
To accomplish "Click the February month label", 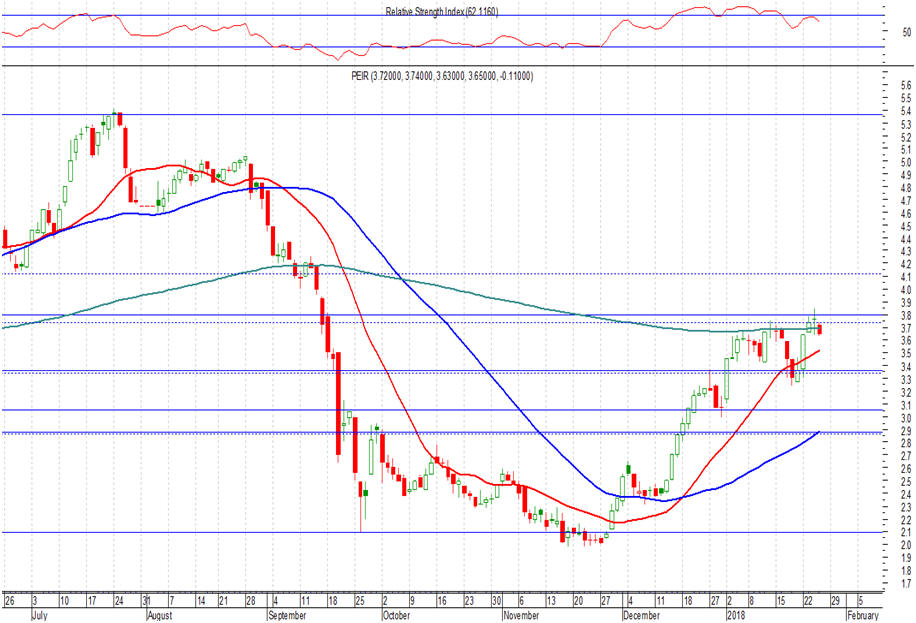I will point(866,615).
